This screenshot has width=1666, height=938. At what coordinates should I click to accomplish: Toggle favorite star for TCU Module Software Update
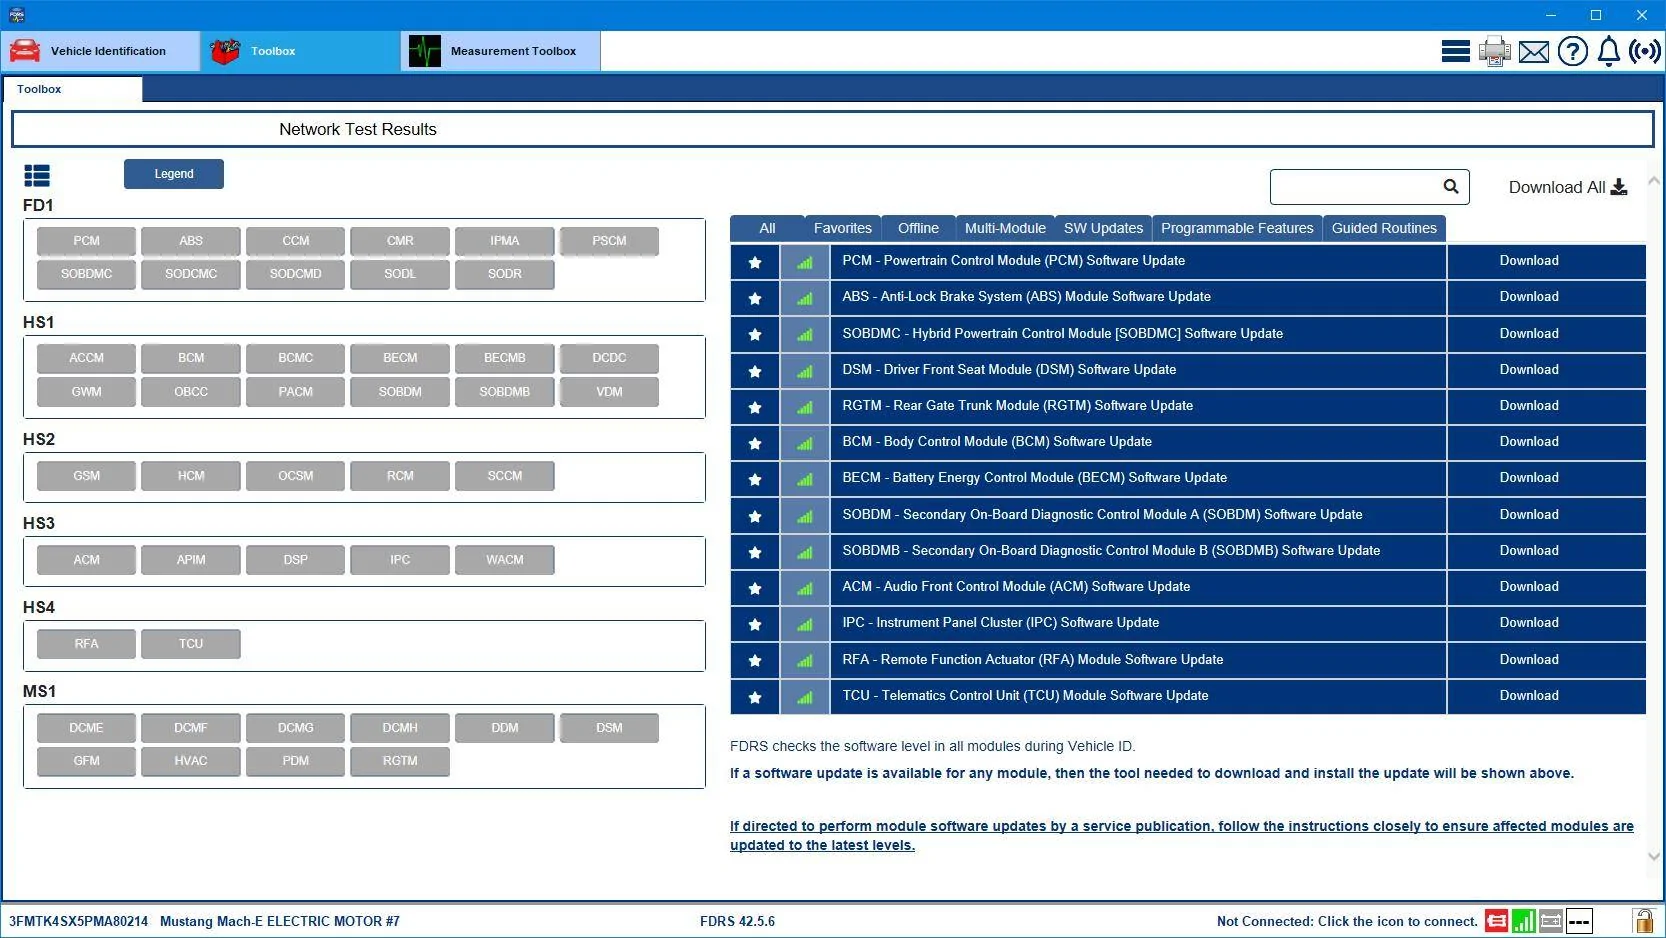click(755, 697)
